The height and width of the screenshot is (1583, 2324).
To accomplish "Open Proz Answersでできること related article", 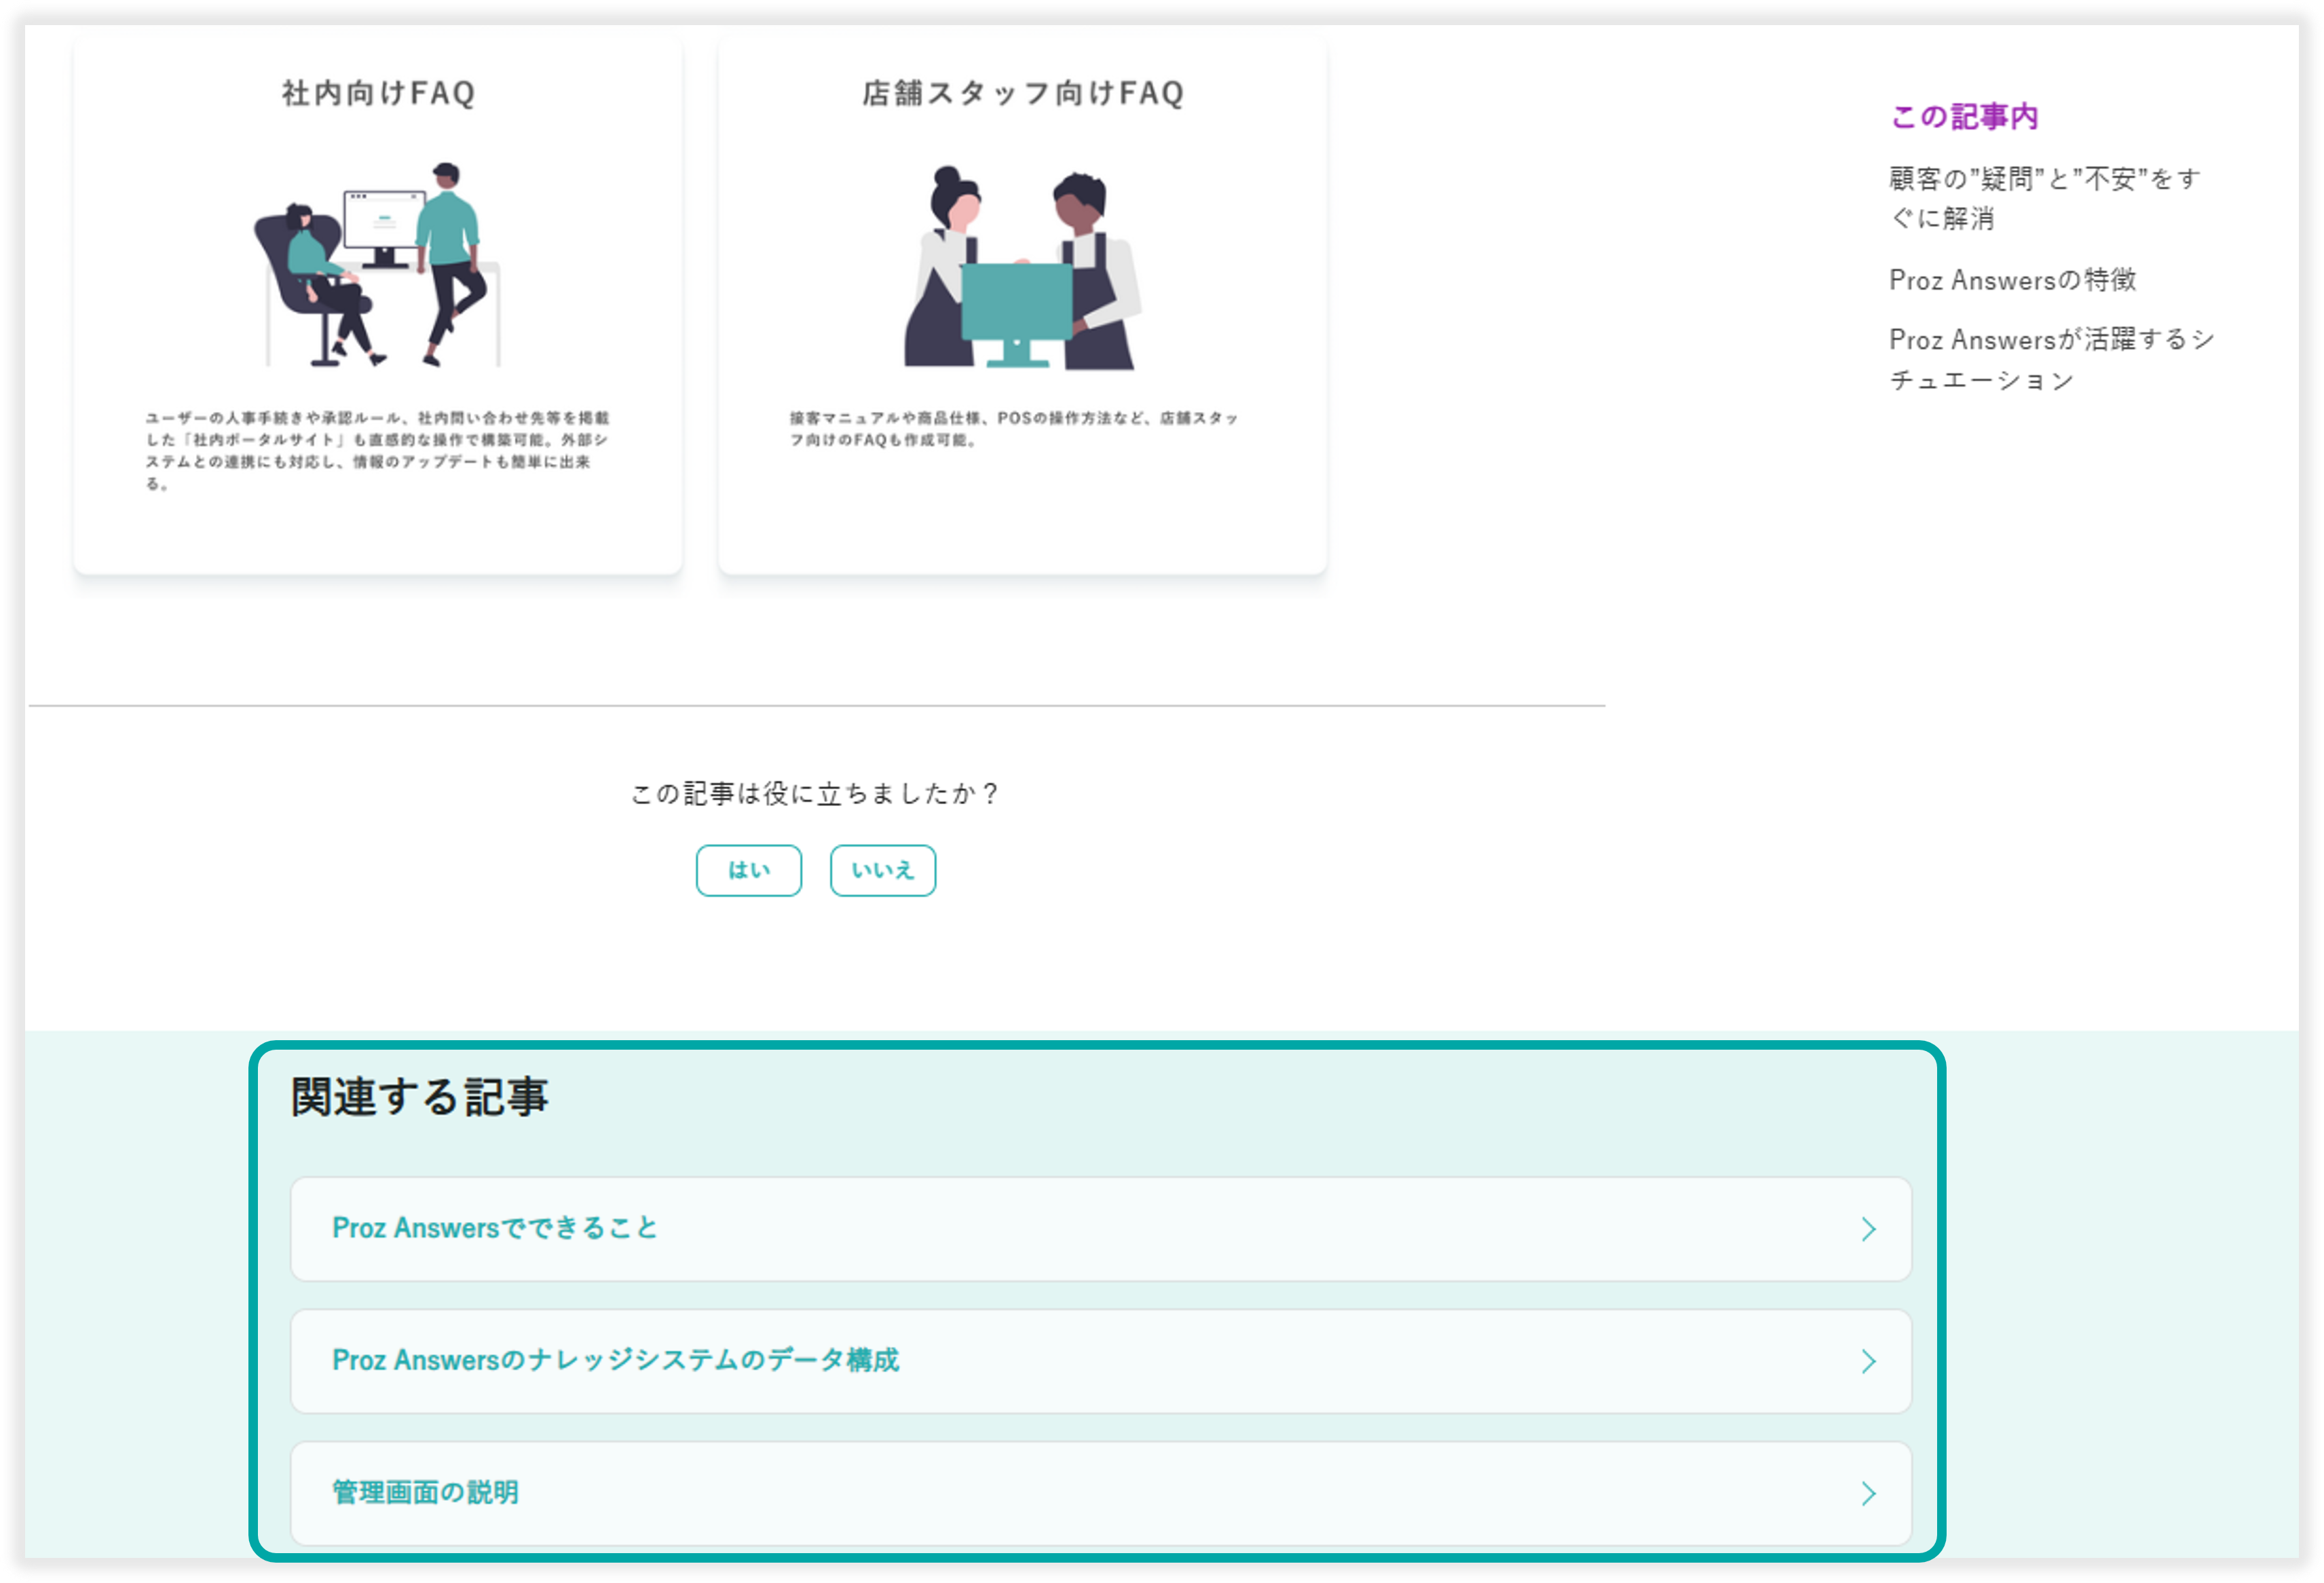I will (x=495, y=1228).
